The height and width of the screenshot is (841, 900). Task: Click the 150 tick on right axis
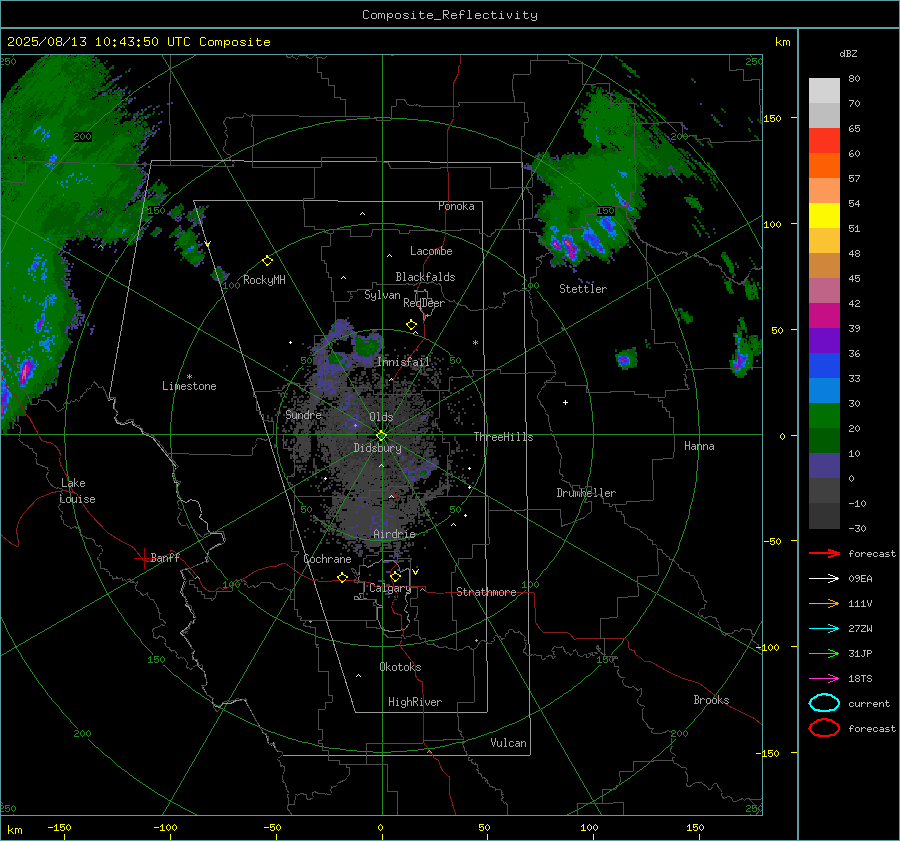[x=772, y=118]
